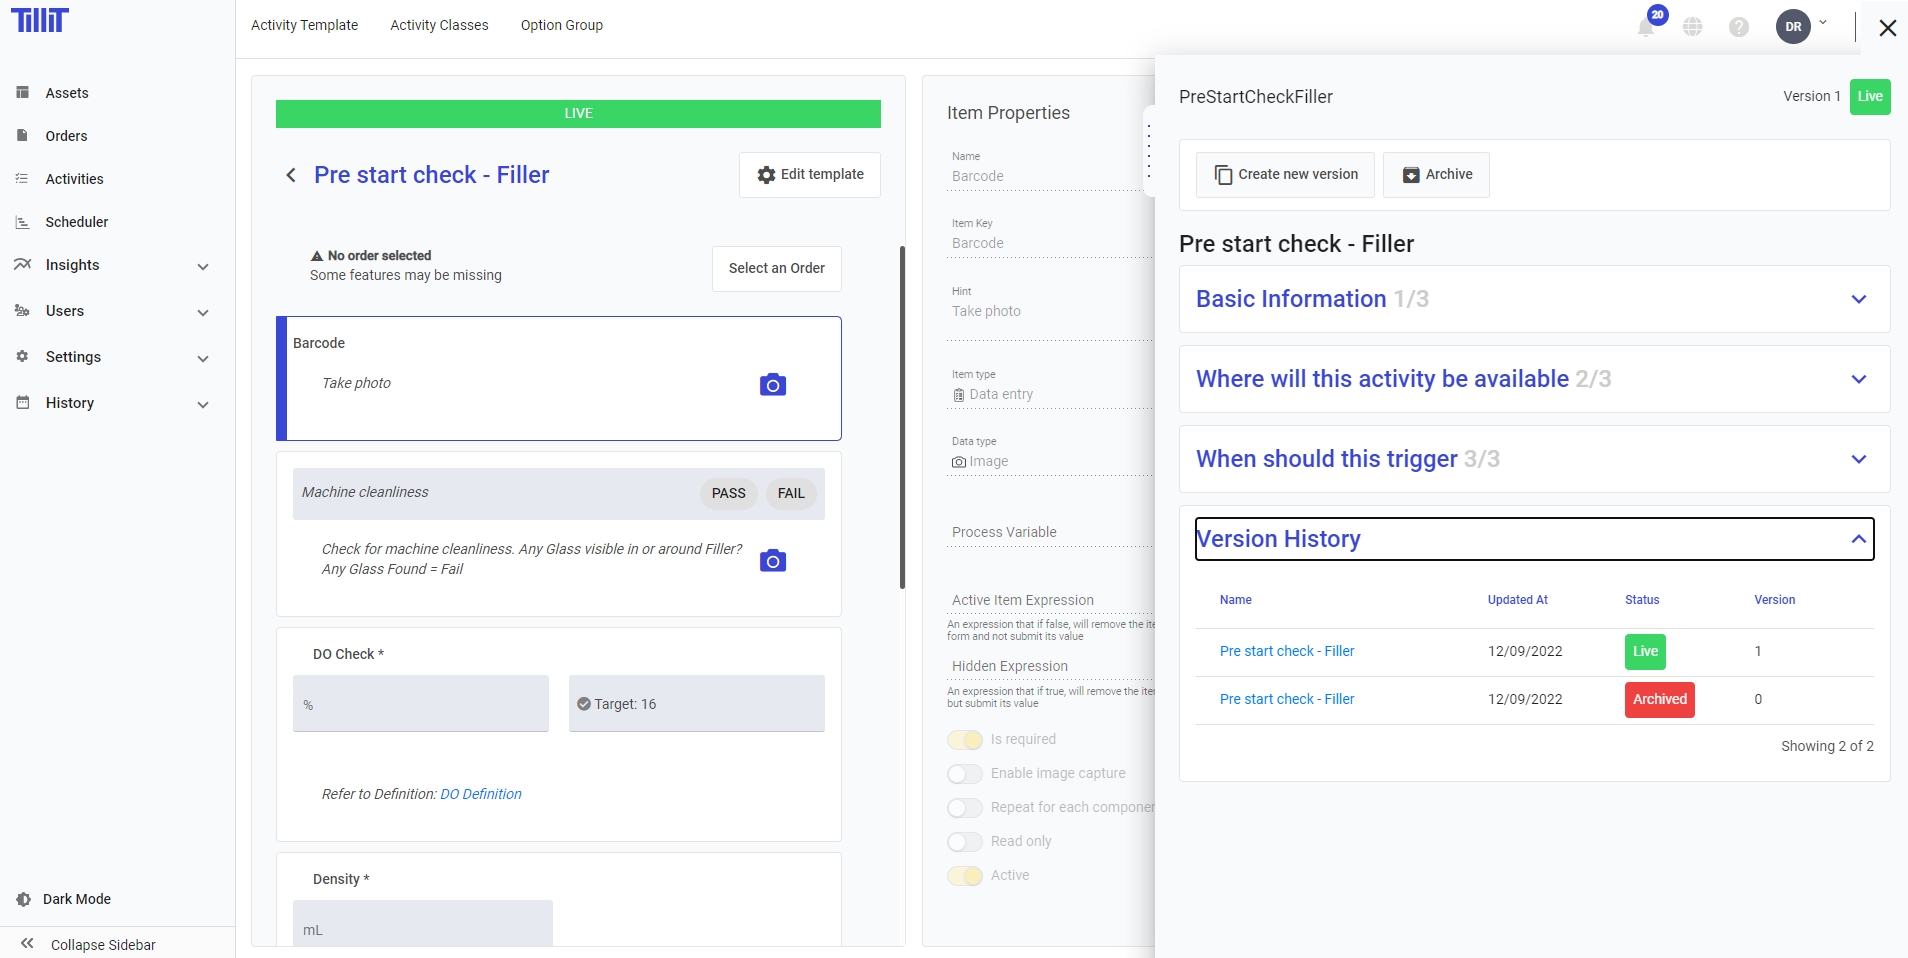Close the side panel with X

click(x=1887, y=28)
